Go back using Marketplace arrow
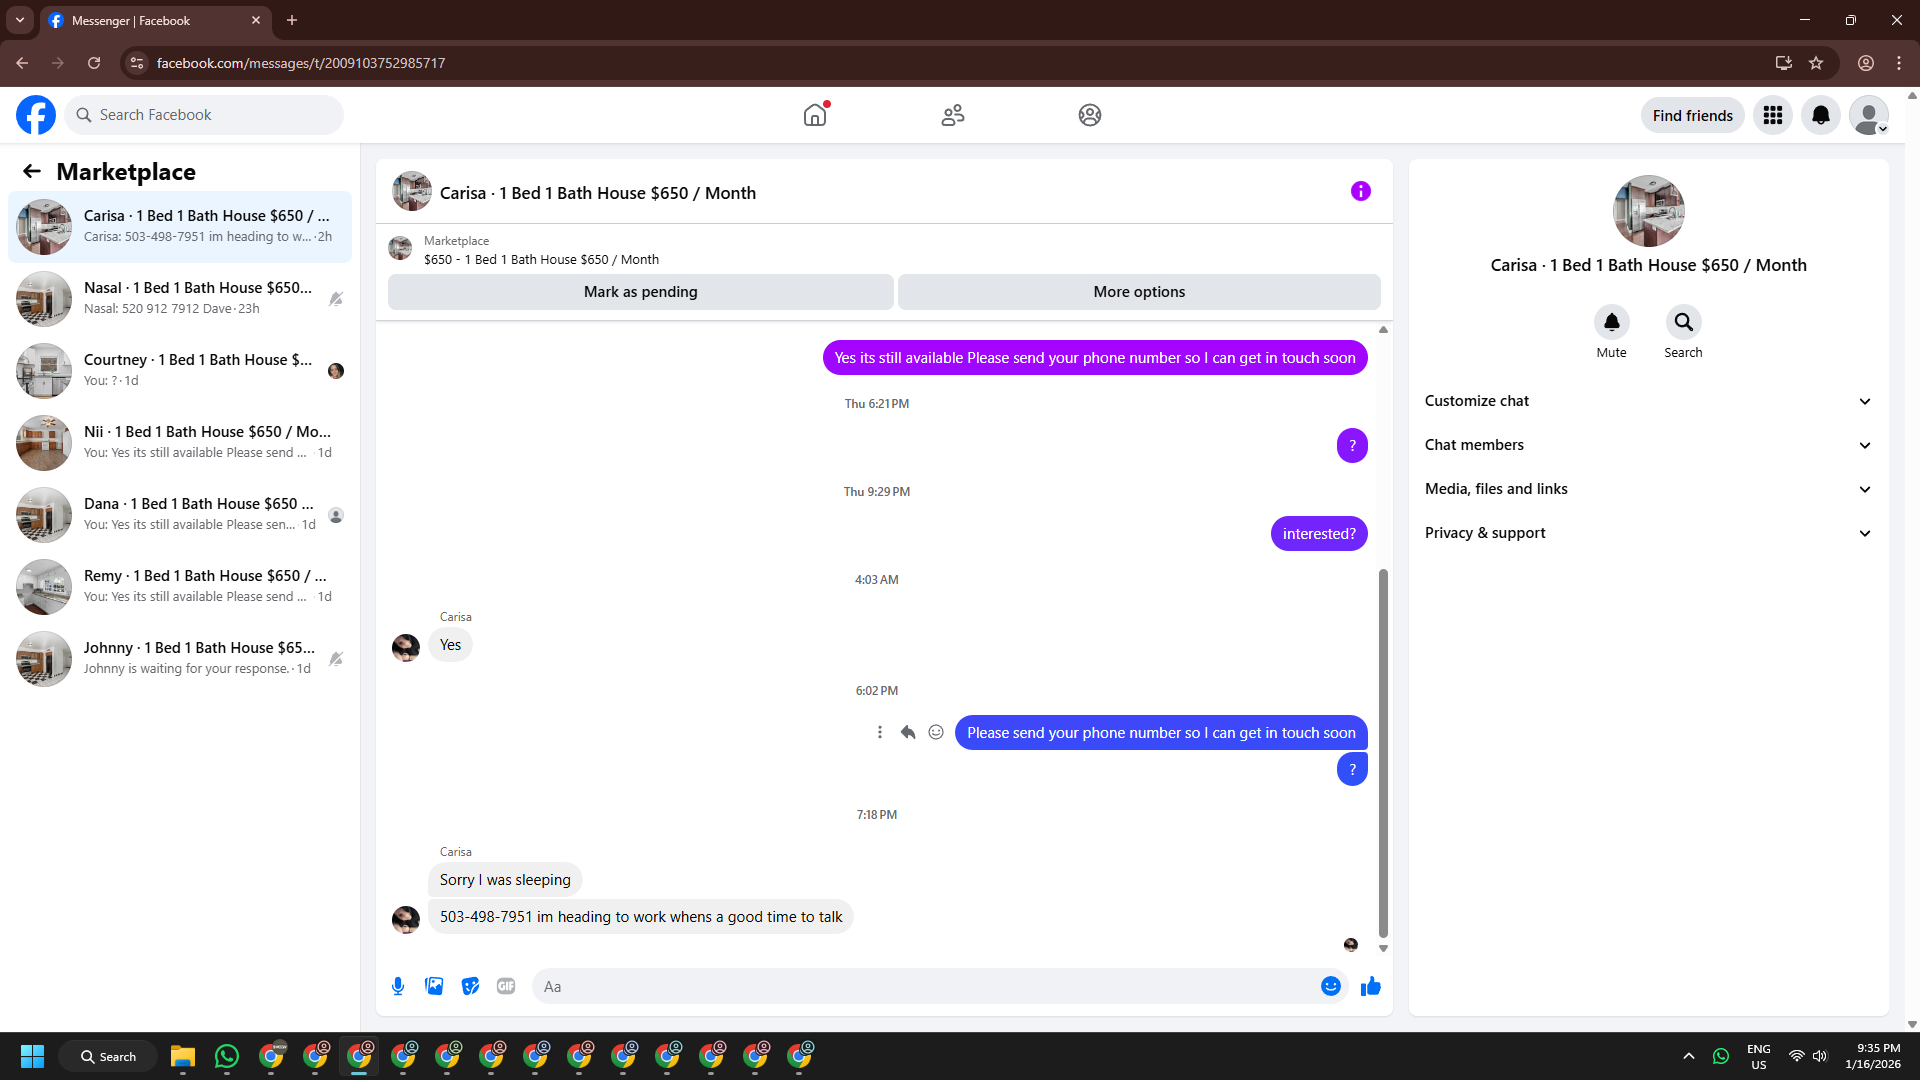This screenshot has height=1080, width=1920. (x=32, y=171)
